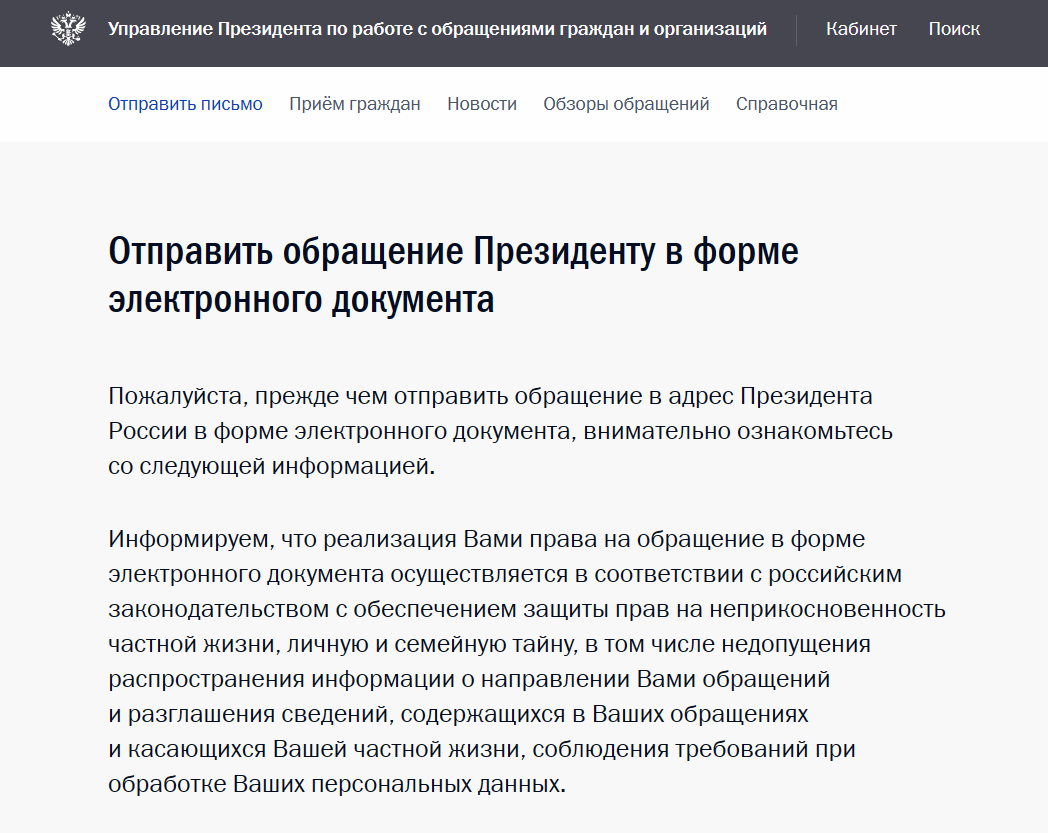The image size is (1048, 833).
Task: Click the double-headed eagle emblem logo
Action: pos(68,29)
